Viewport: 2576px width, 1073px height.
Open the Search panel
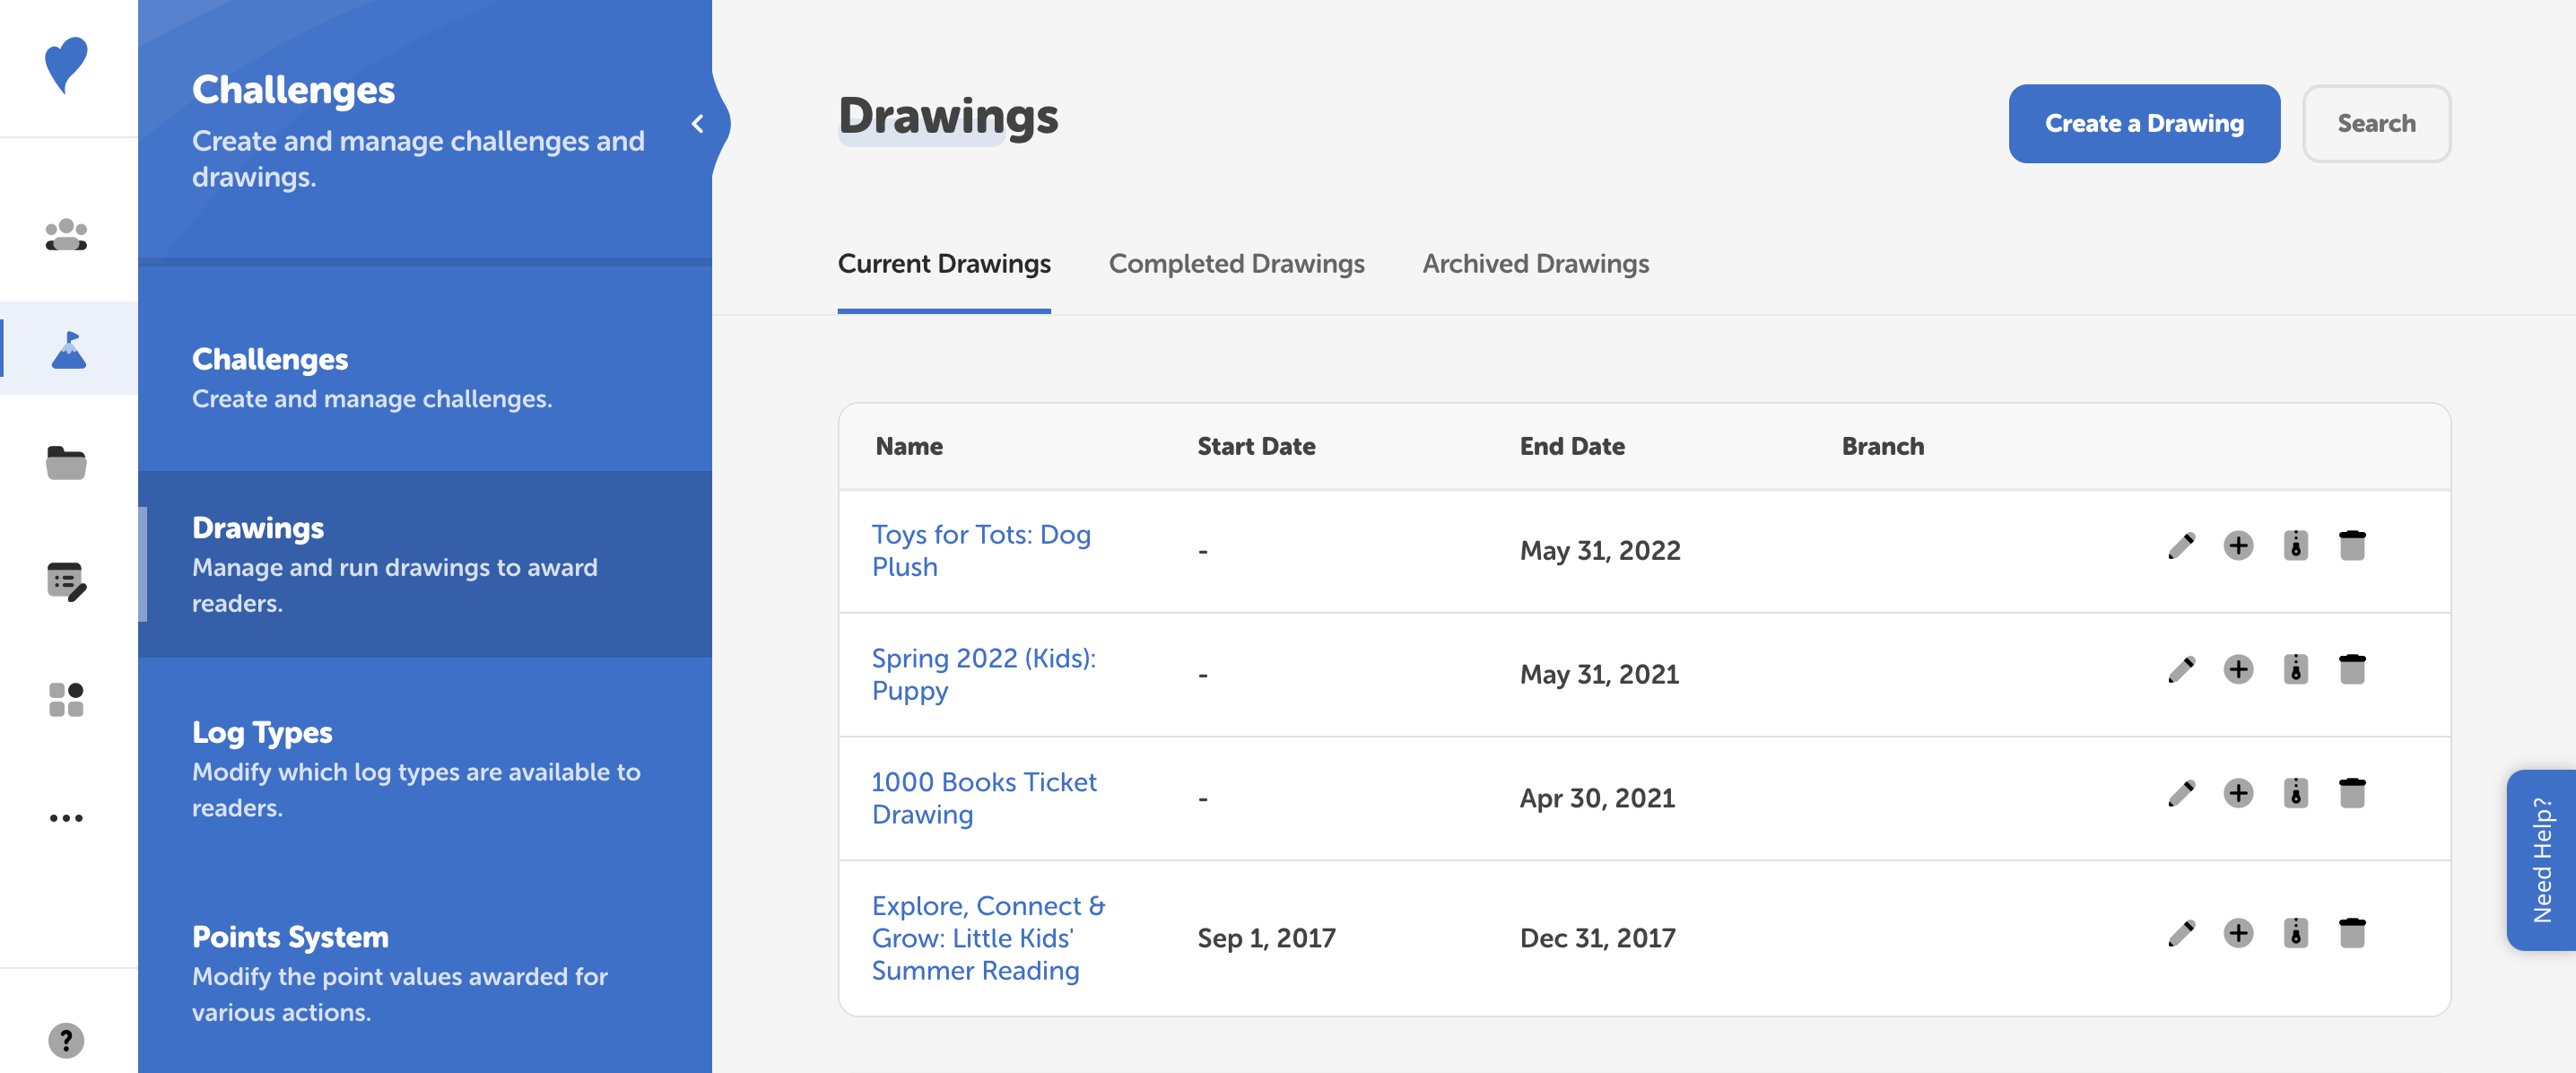(x=2377, y=123)
